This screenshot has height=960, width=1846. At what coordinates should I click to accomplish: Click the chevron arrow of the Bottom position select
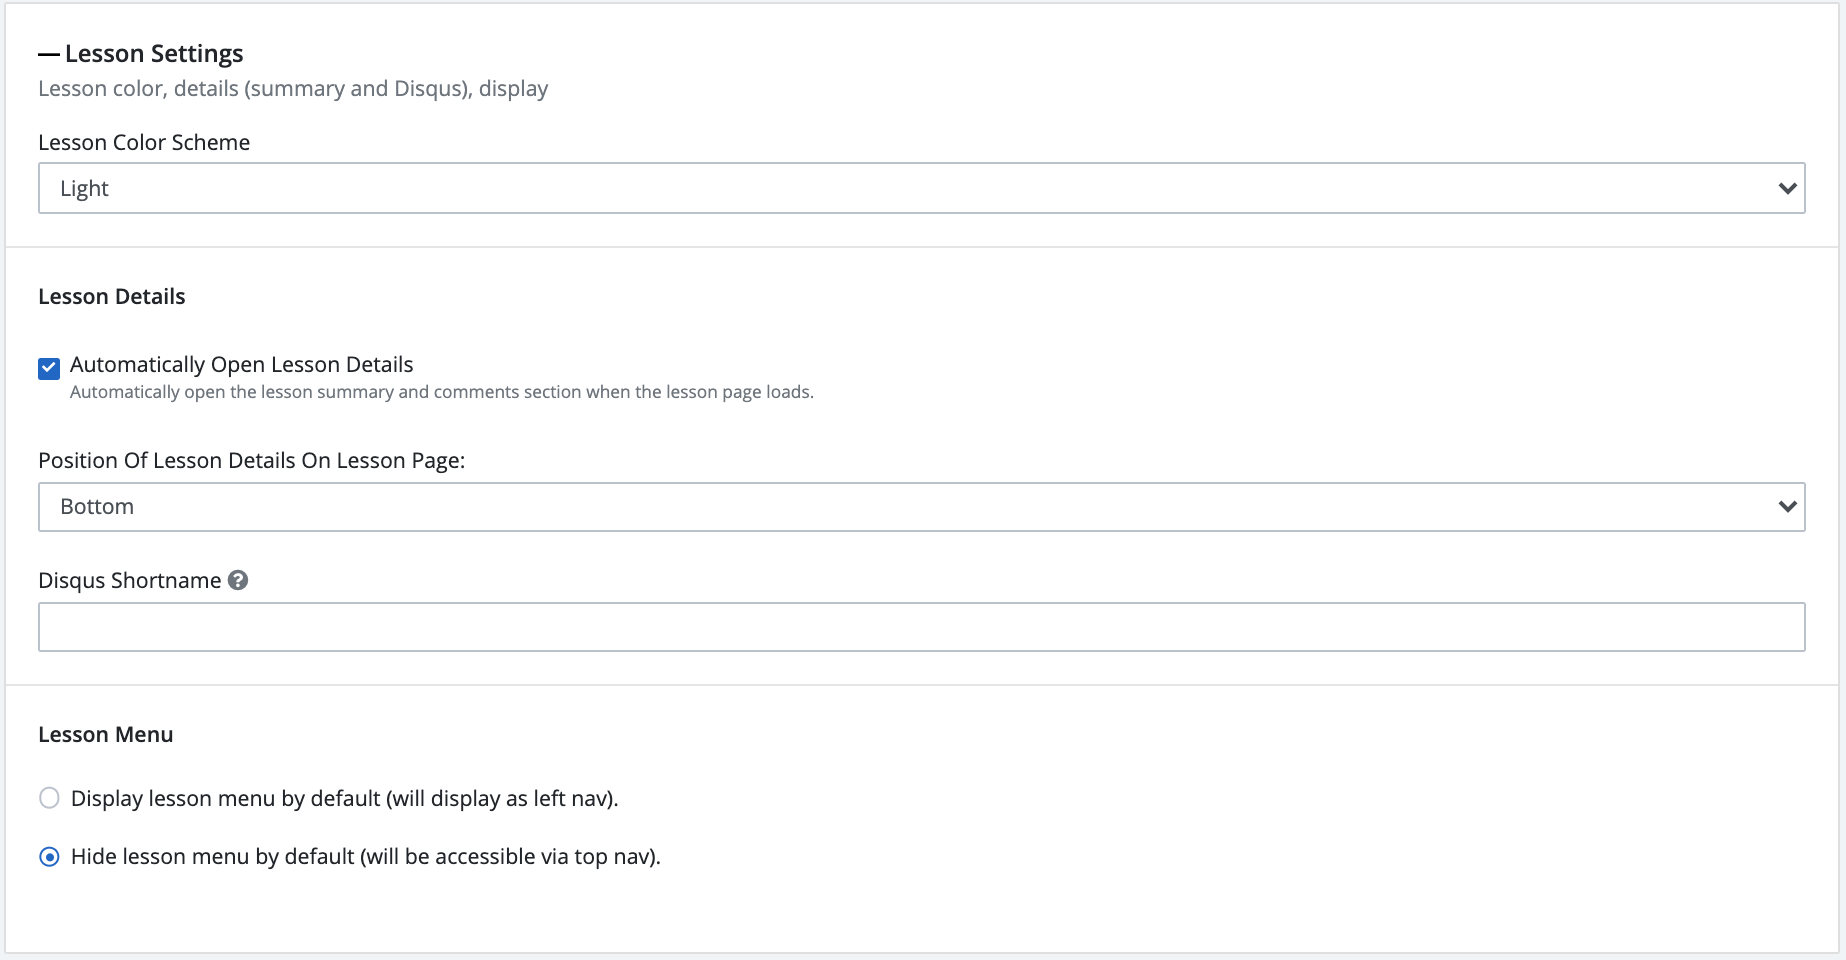[x=1787, y=507]
